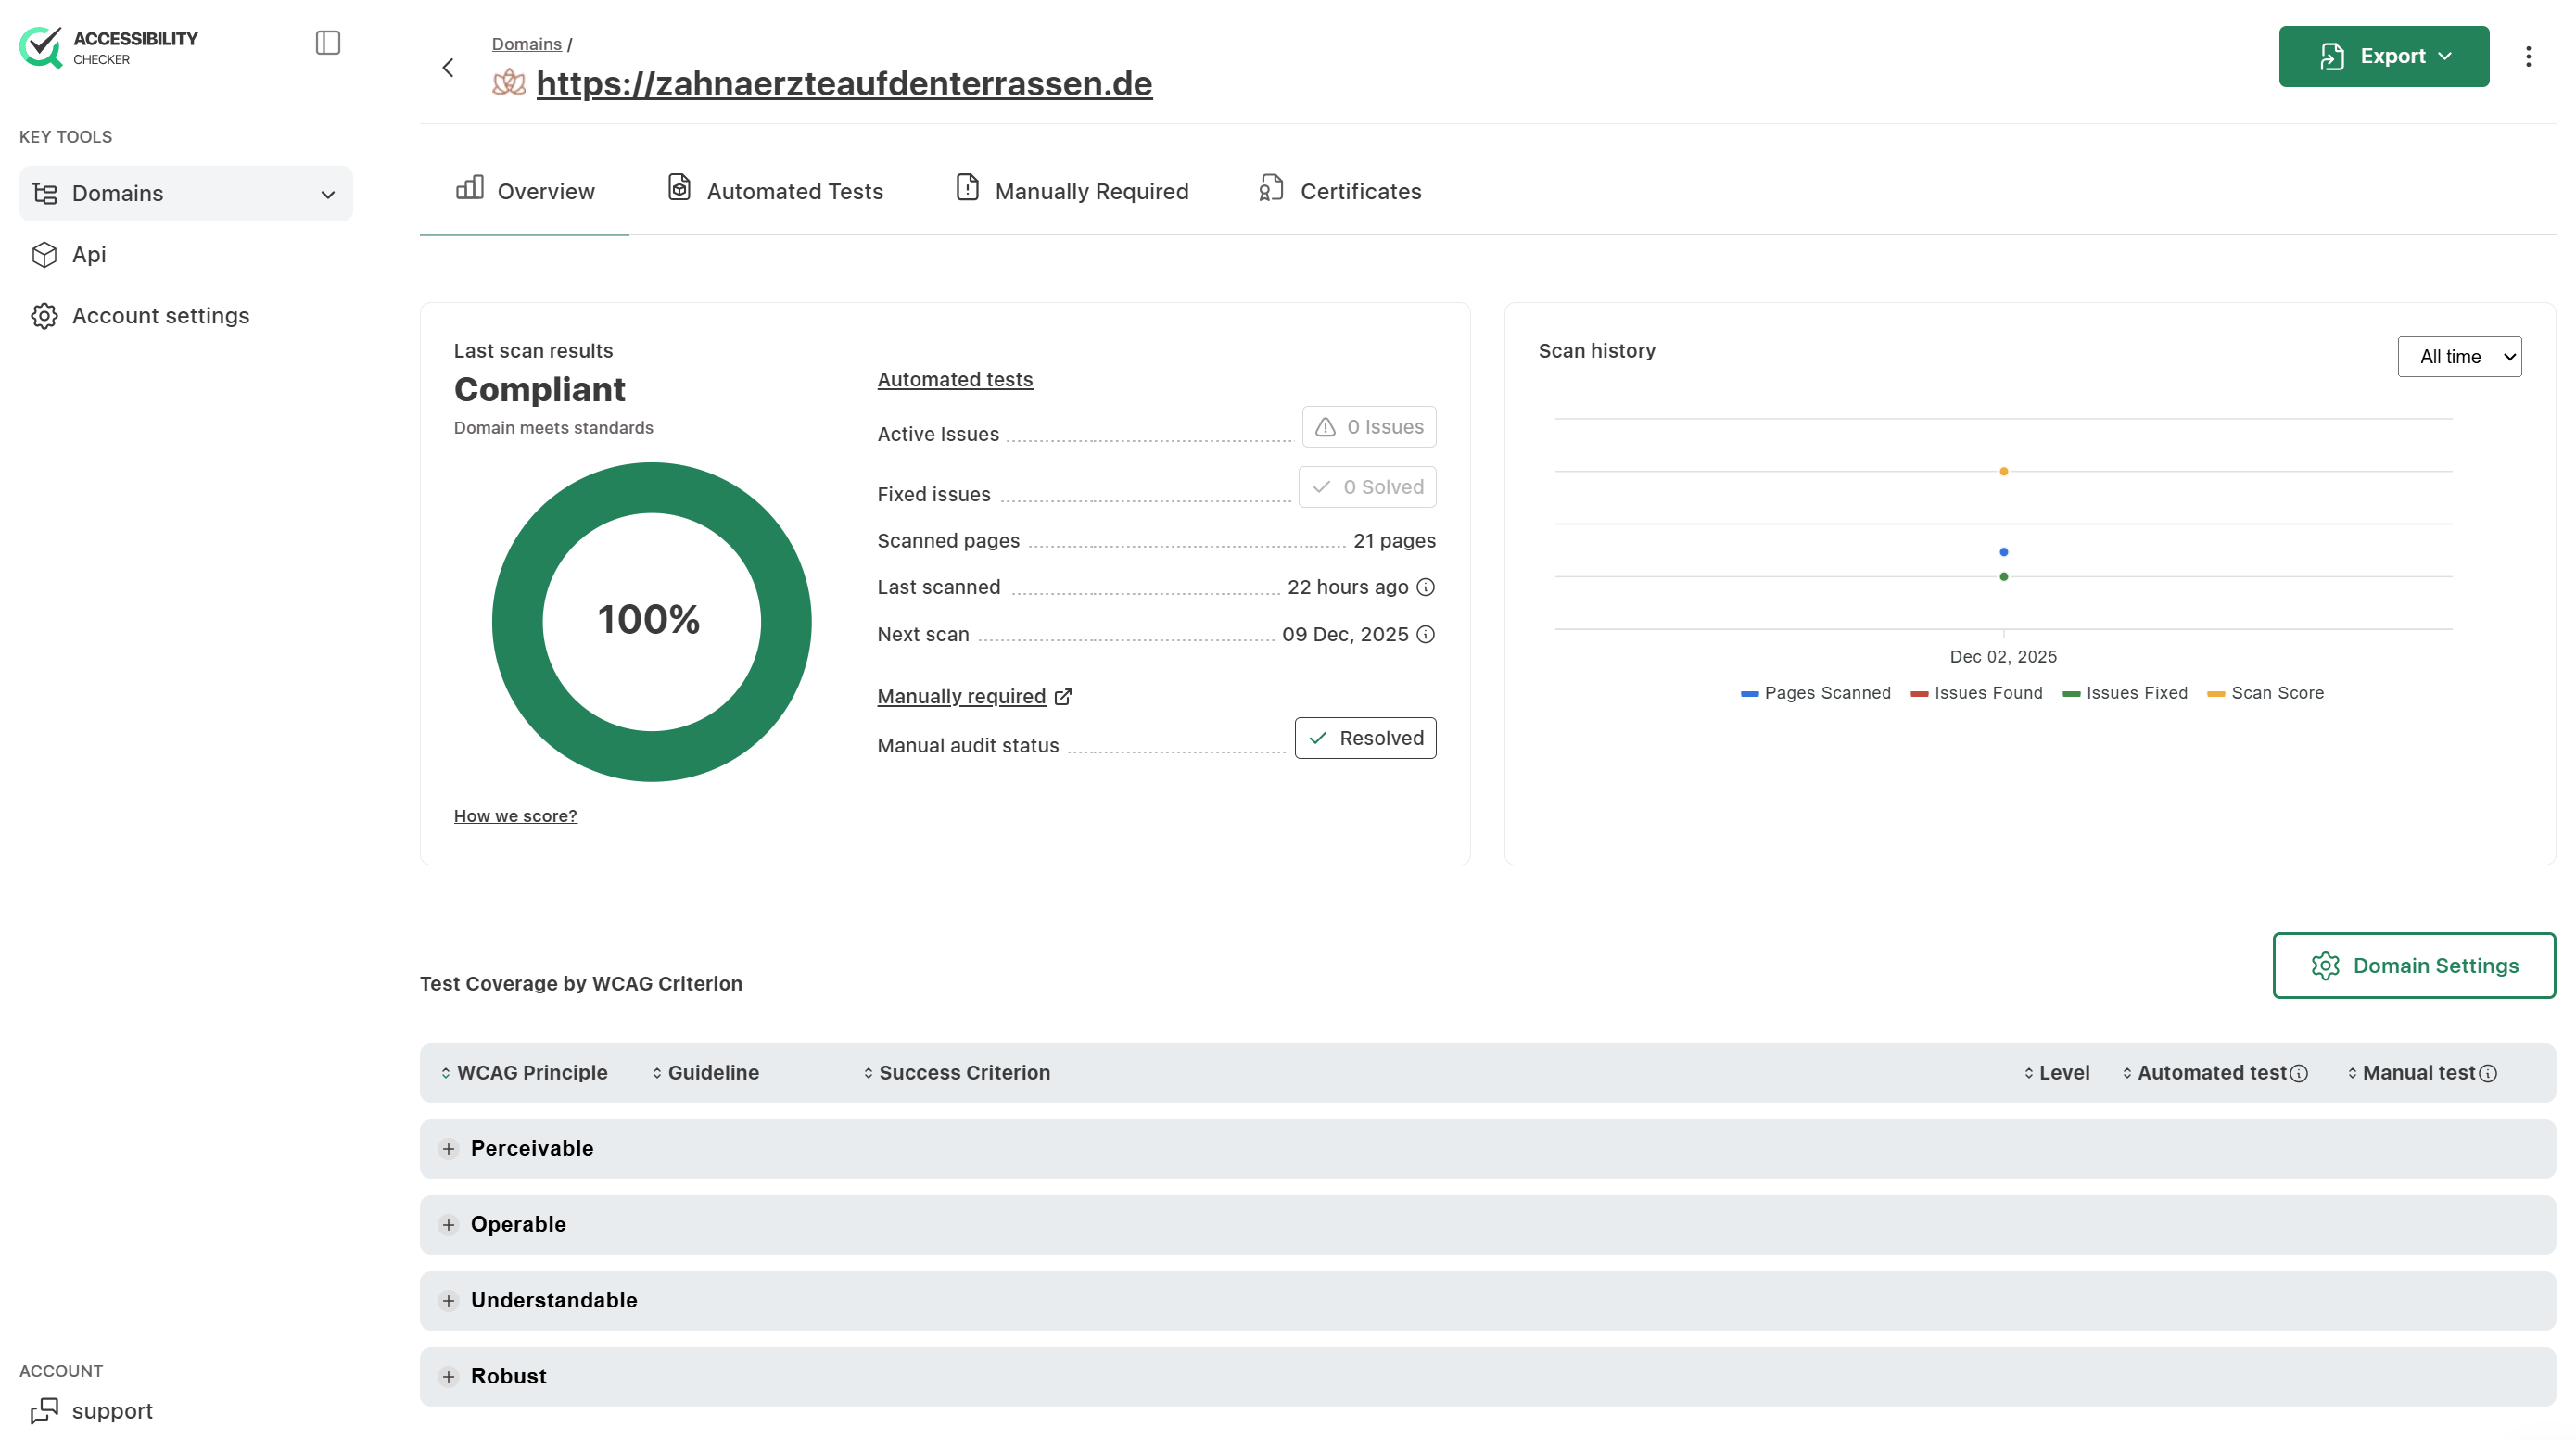Click the Export button
This screenshot has width=2576, height=1440.
(2384, 56)
